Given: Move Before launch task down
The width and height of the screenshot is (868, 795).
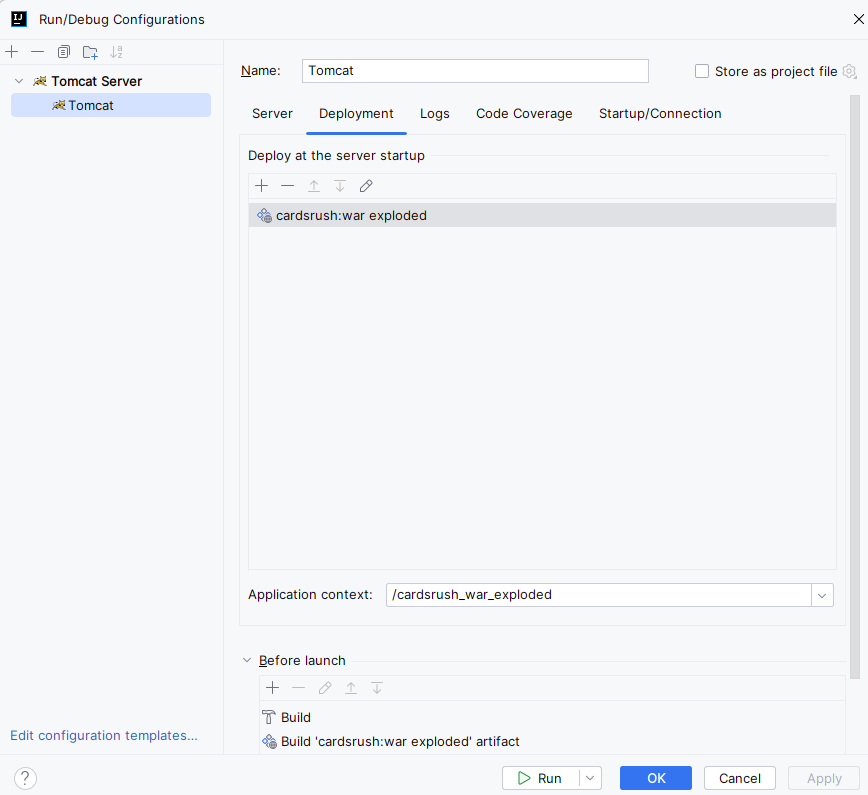Looking at the screenshot, I should (x=377, y=688).
